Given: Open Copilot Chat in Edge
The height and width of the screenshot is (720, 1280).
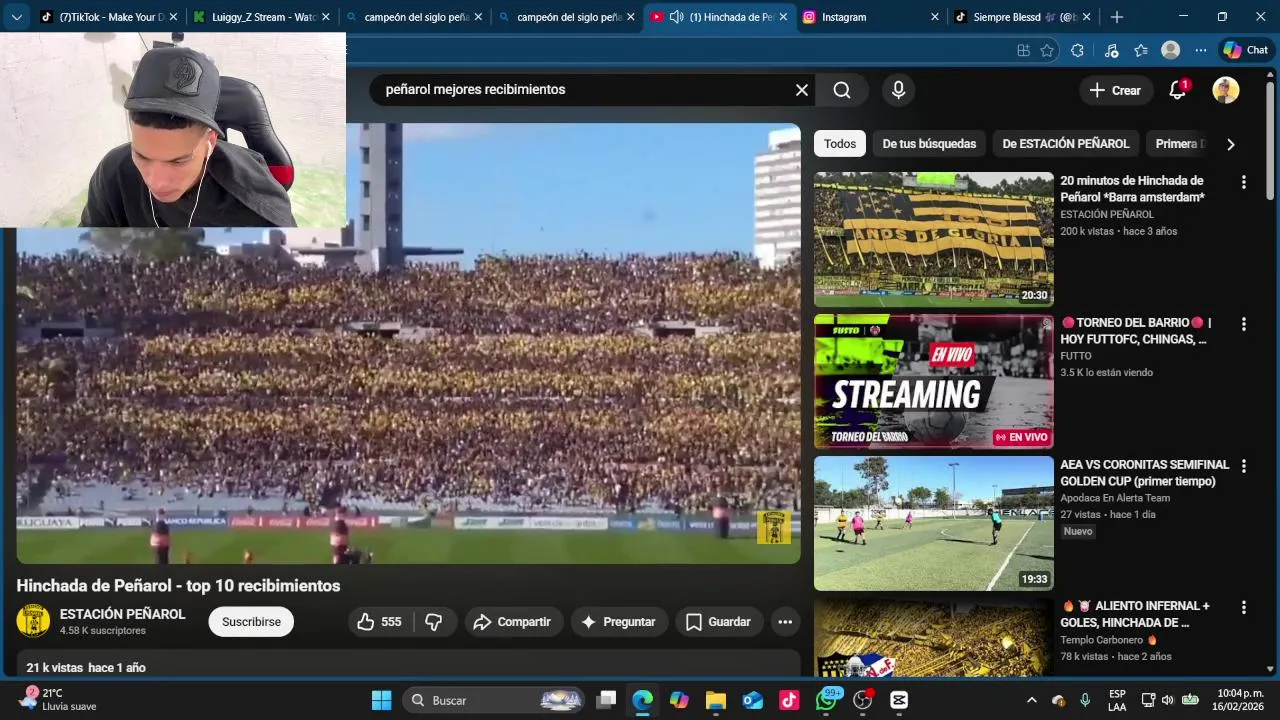Looking at the screenshot, I should coord(1245,50).
